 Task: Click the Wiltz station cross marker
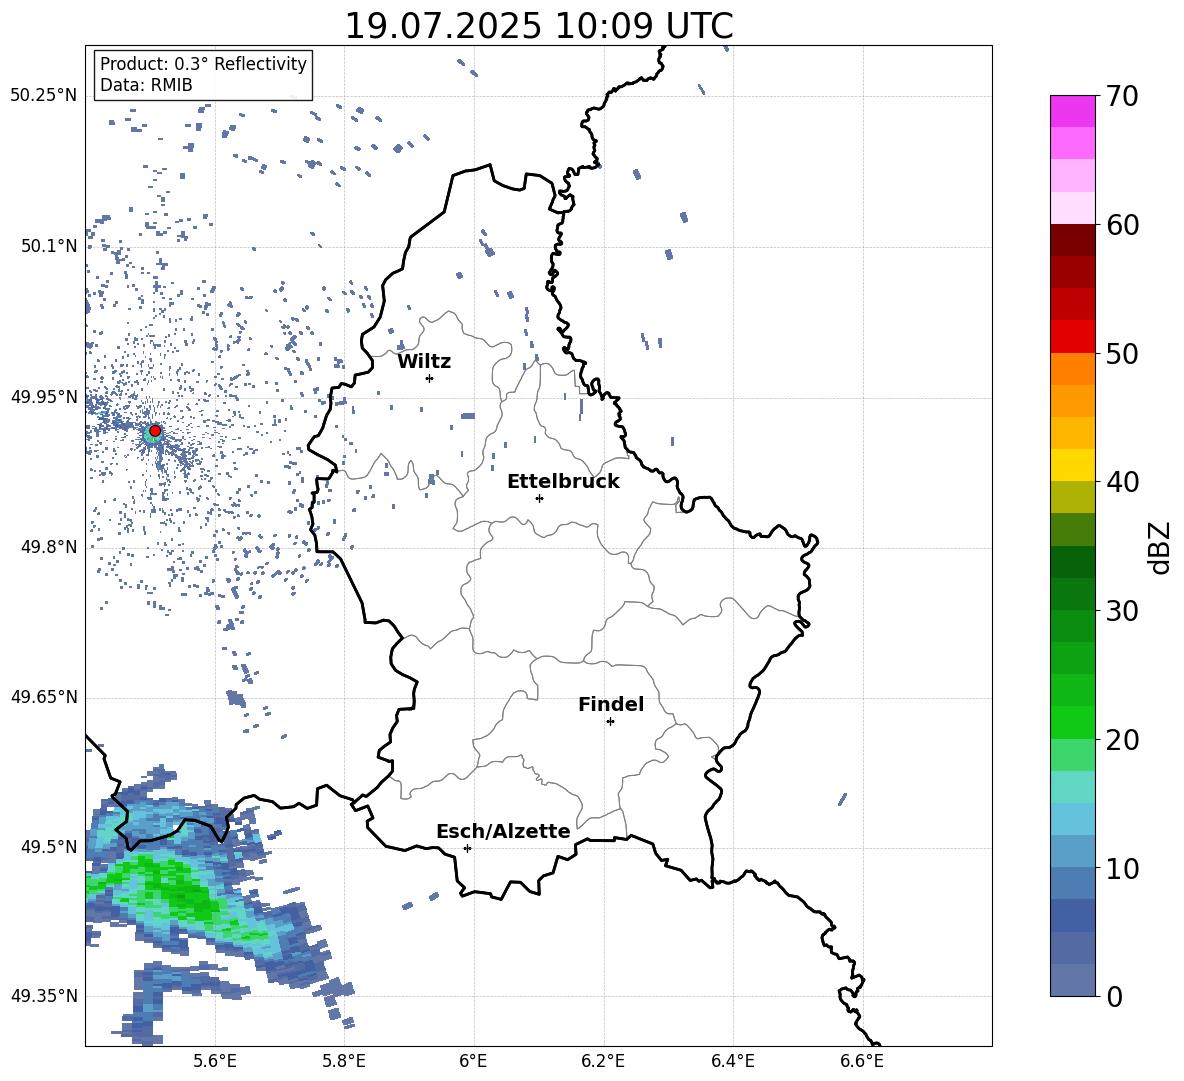pos(430,378)
